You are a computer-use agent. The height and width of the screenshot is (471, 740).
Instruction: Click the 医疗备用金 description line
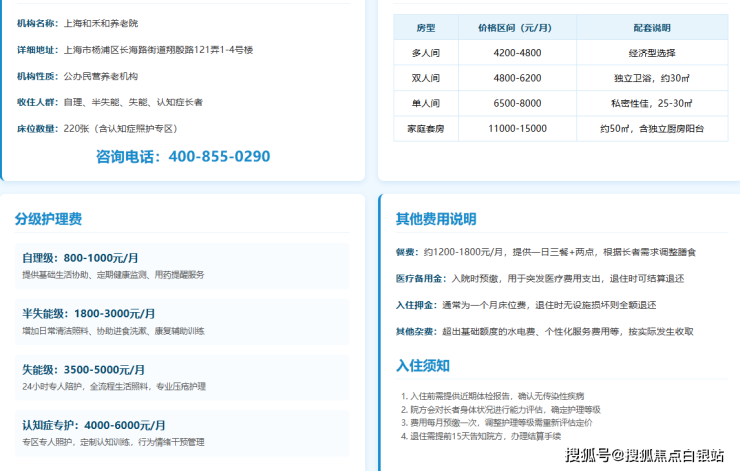point(540,278)
